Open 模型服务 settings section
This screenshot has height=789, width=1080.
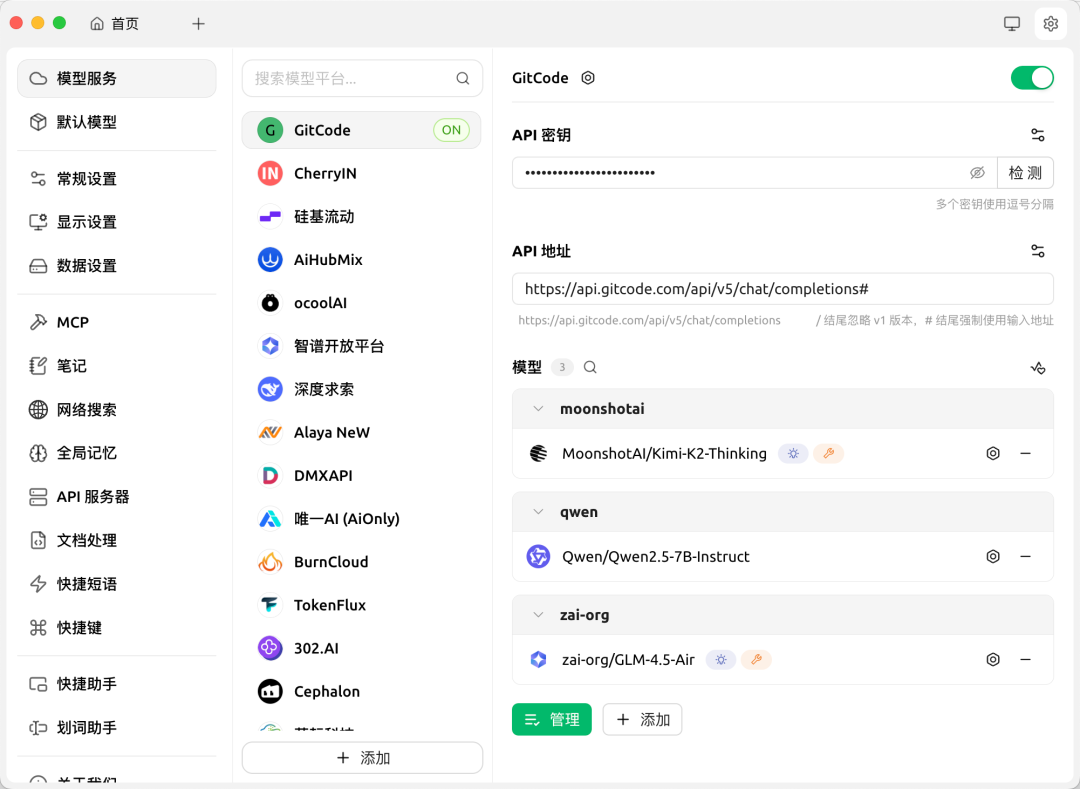pos(116,78)
